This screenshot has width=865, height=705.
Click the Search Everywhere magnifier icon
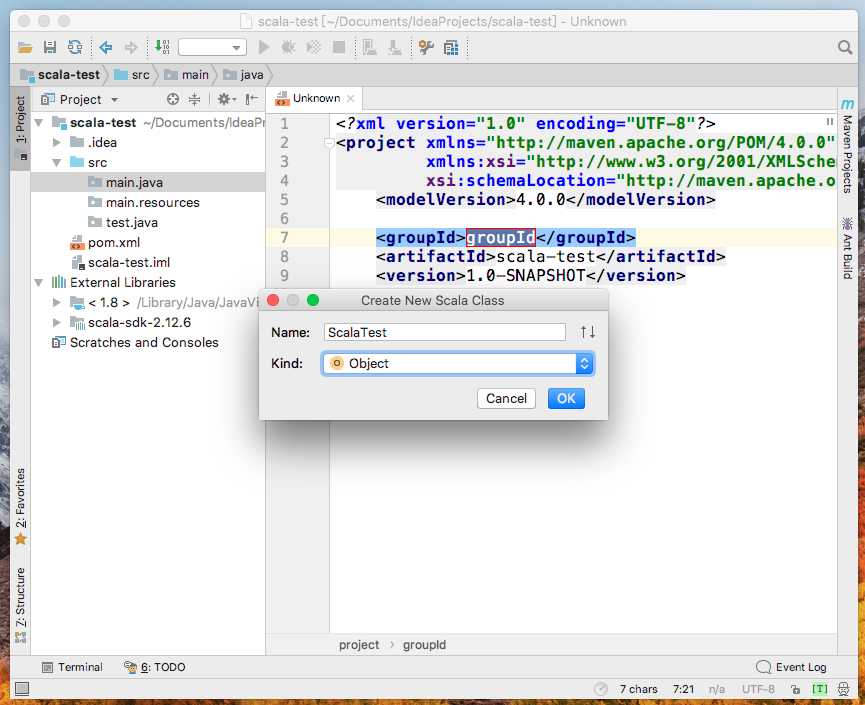pos(844,47)
